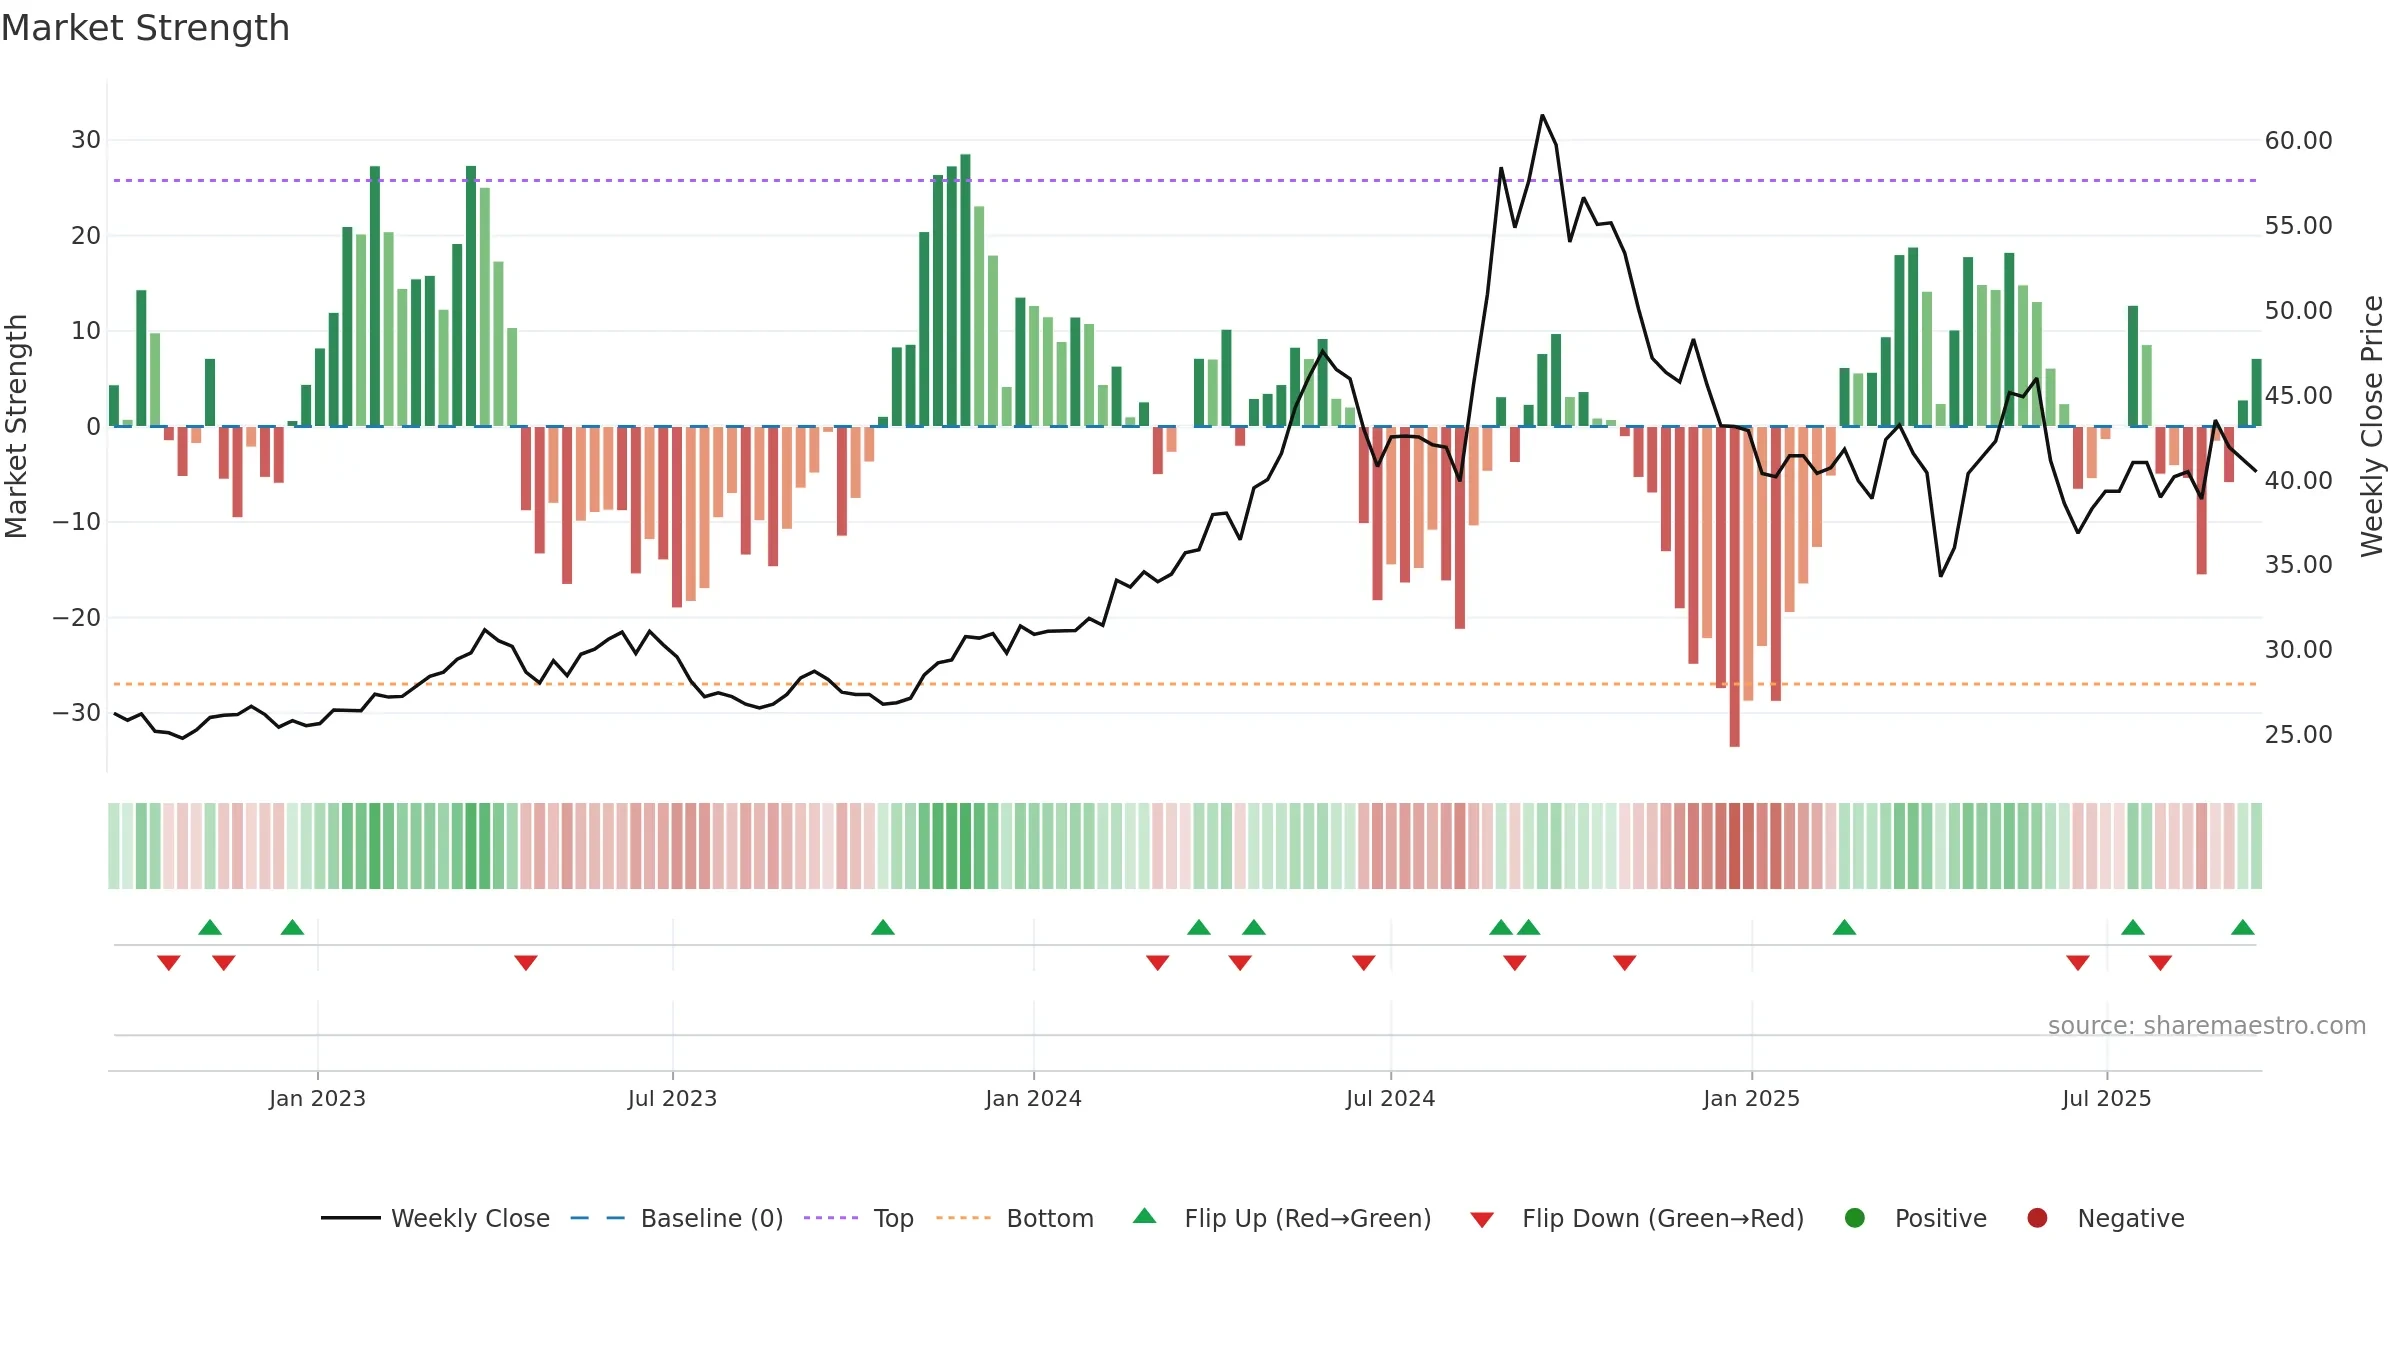Toggle the Negative legend entry

tap(2105, 1218)
